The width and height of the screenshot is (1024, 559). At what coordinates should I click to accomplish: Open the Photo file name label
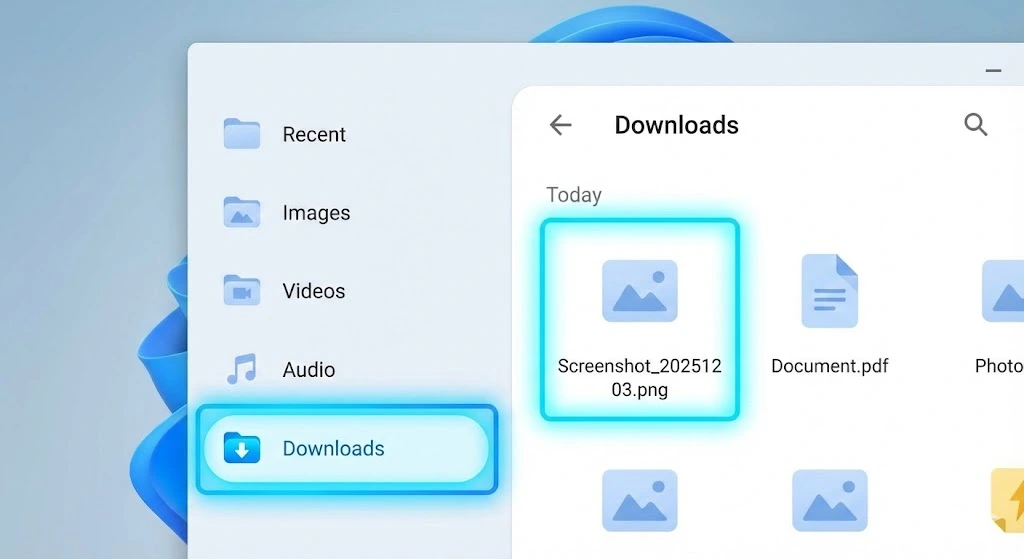click(999, 366)
